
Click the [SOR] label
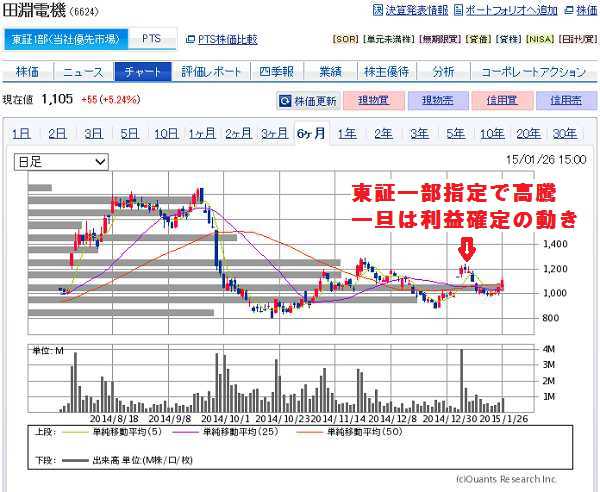click(346, 39)
